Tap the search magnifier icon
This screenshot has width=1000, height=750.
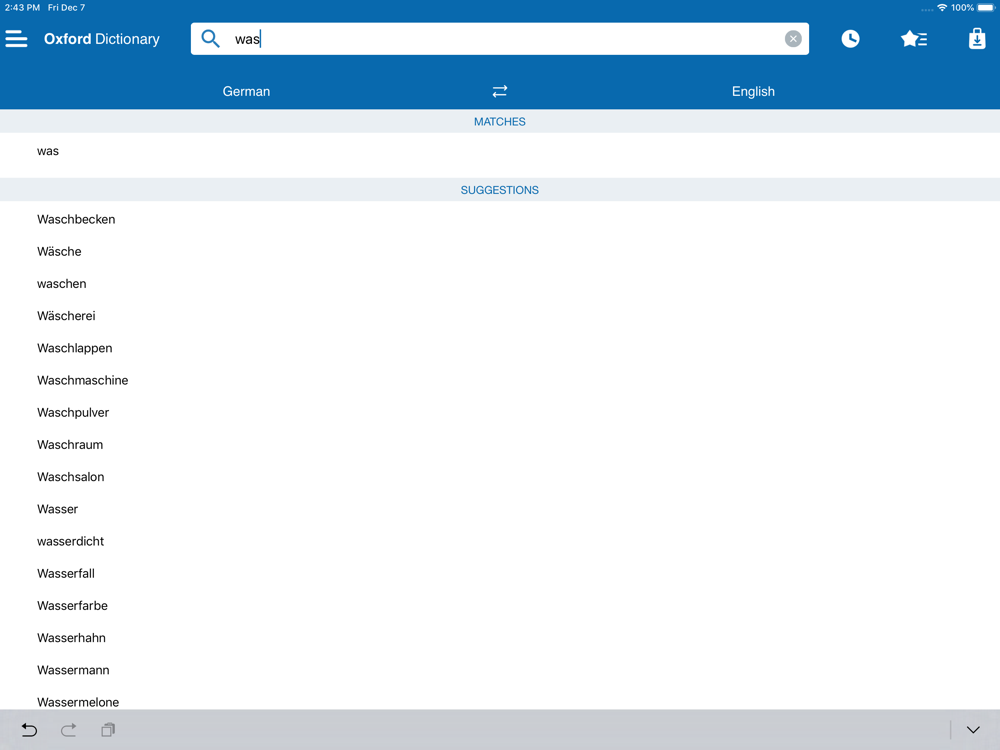210,39
